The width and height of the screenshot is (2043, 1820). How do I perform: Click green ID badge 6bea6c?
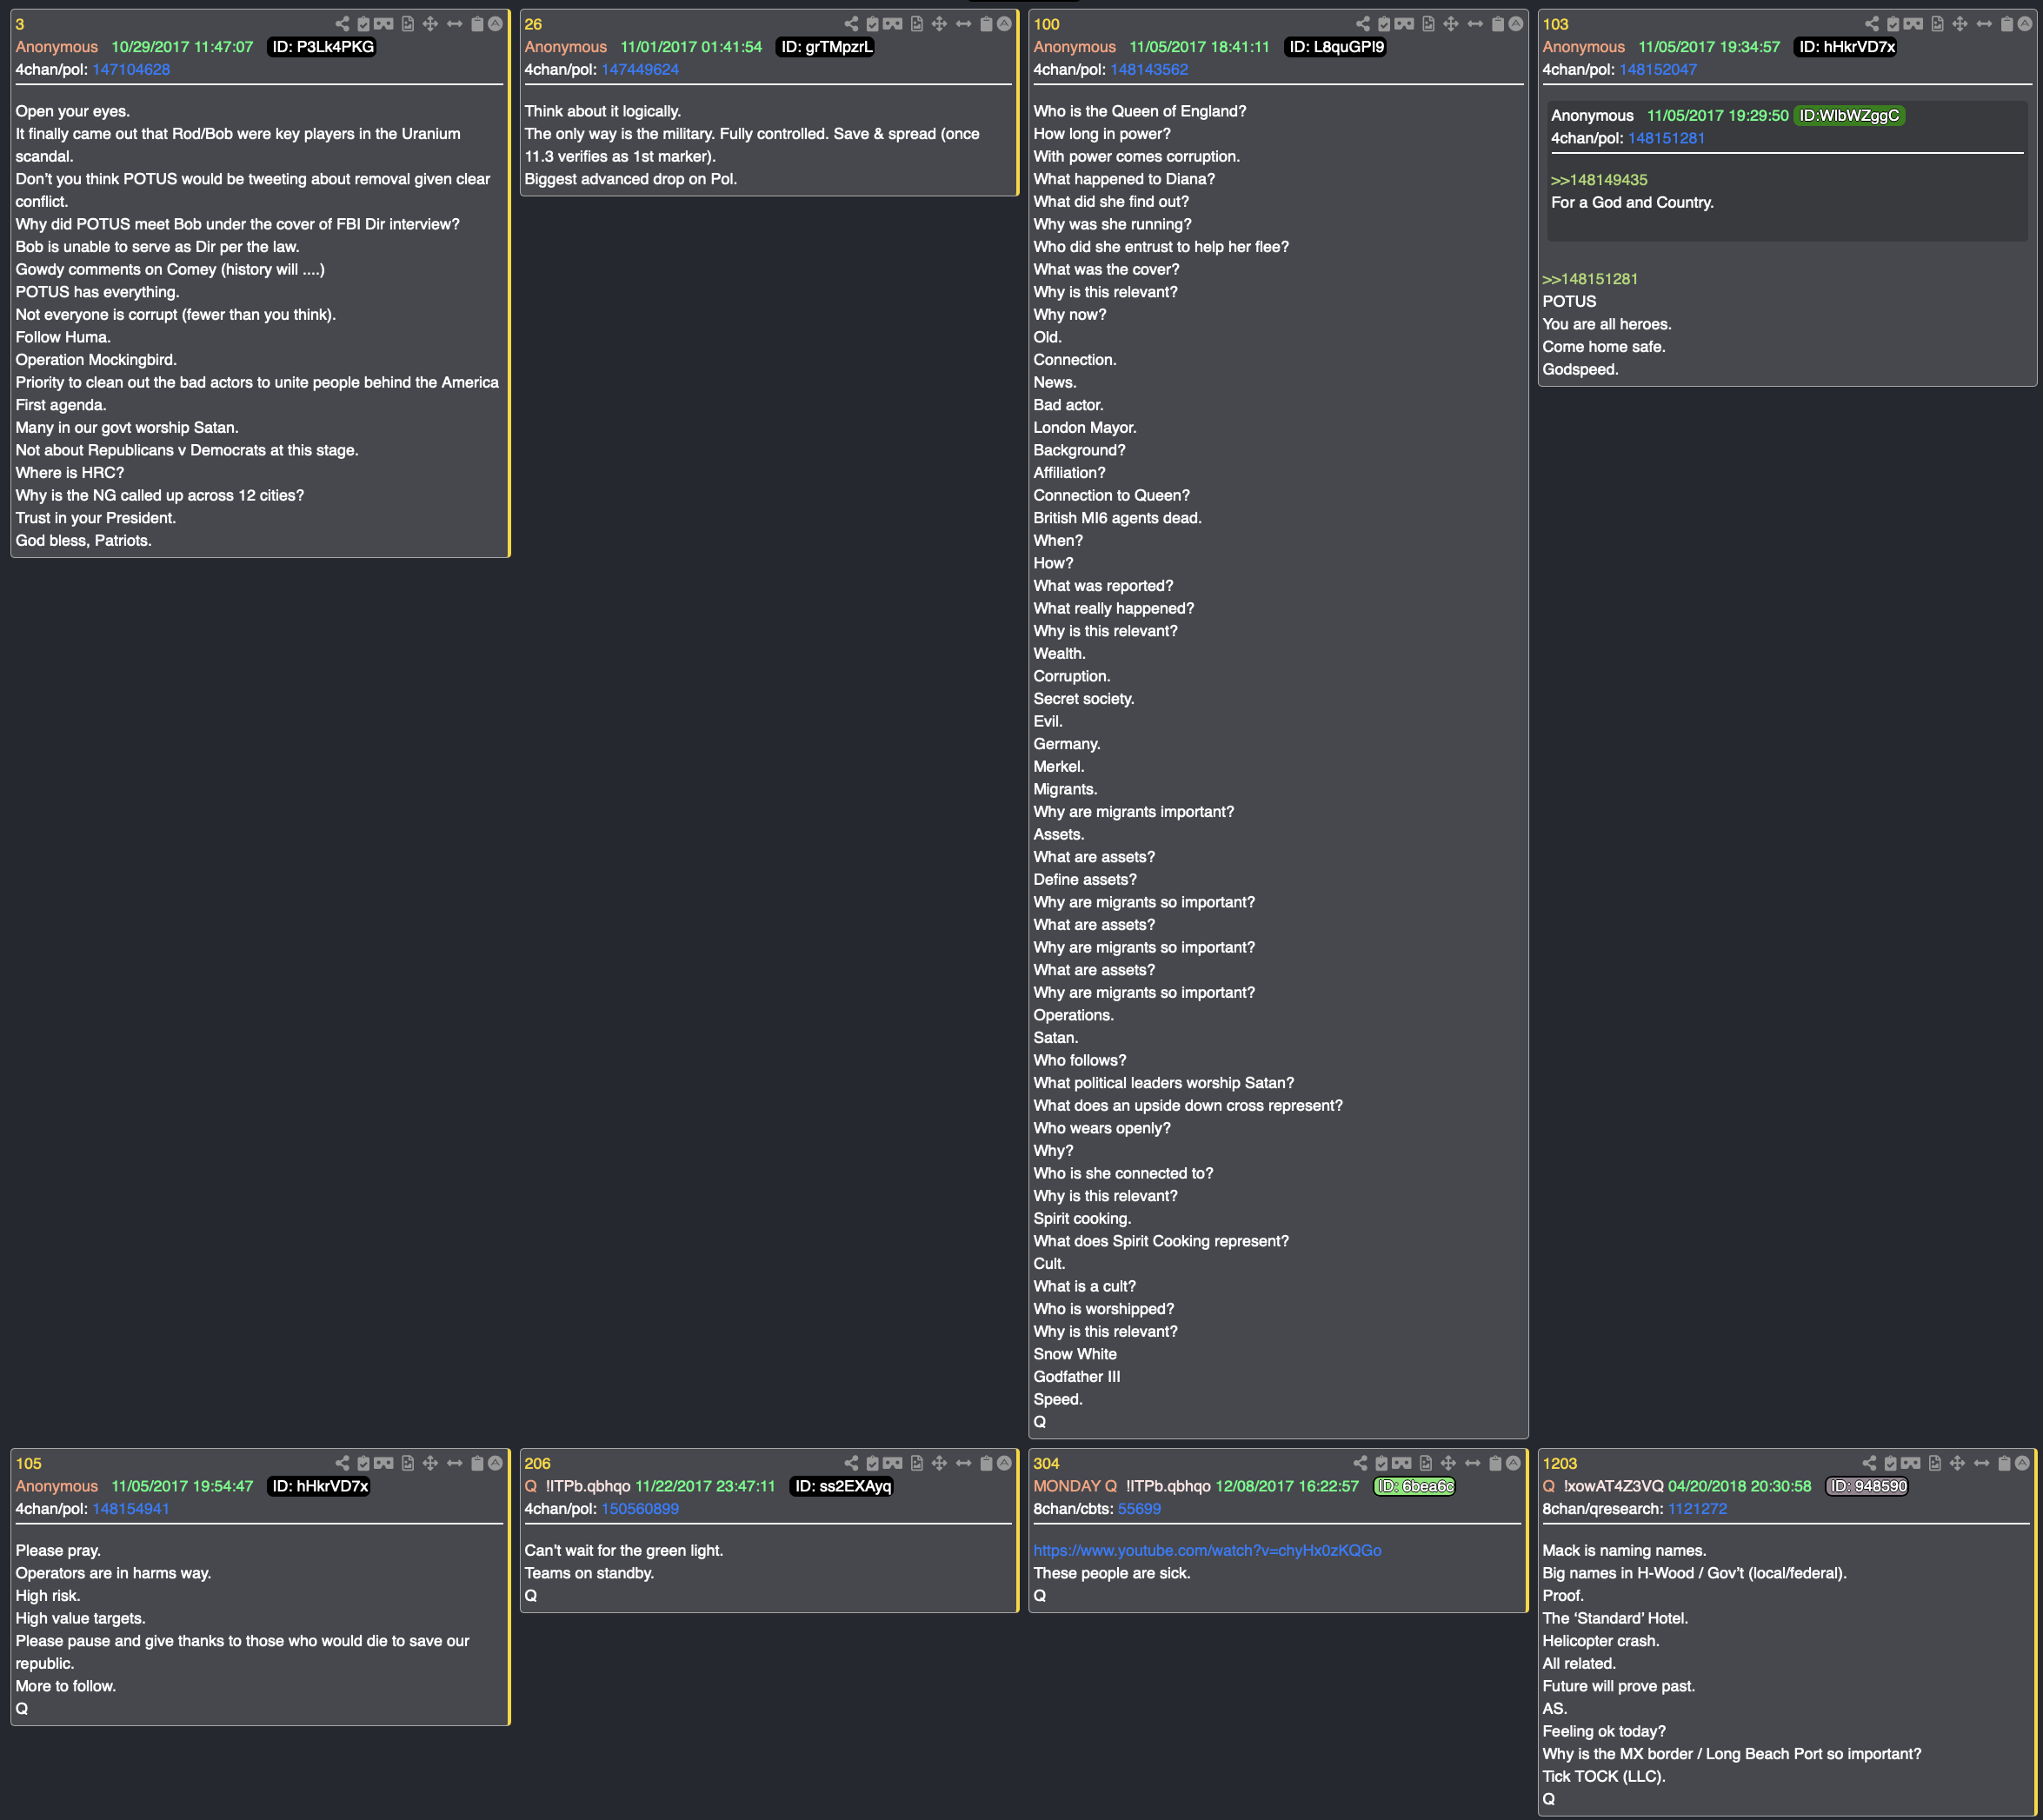click(1415, 1486)
